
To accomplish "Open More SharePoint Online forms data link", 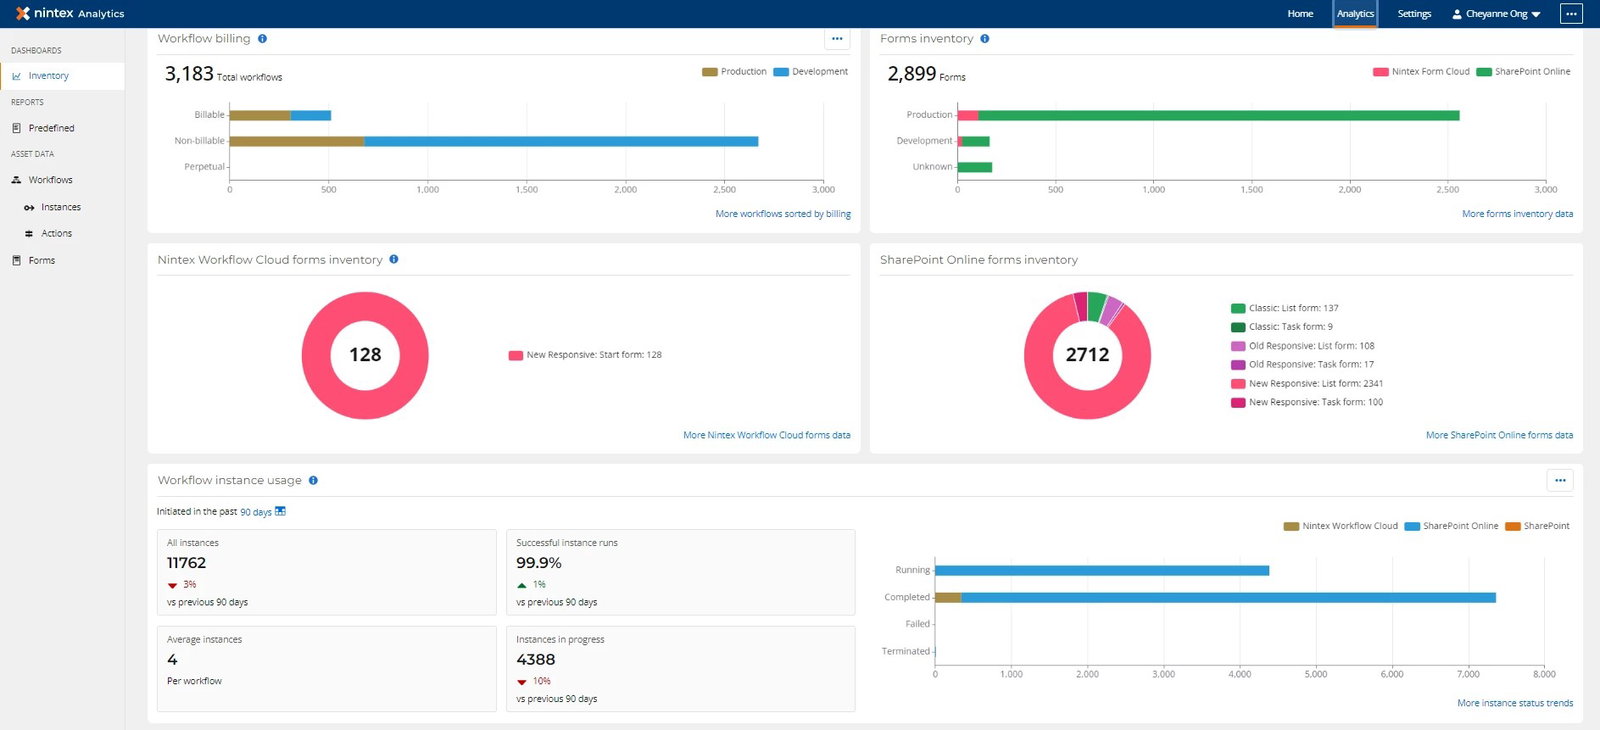I will [x=1499, y=435].
